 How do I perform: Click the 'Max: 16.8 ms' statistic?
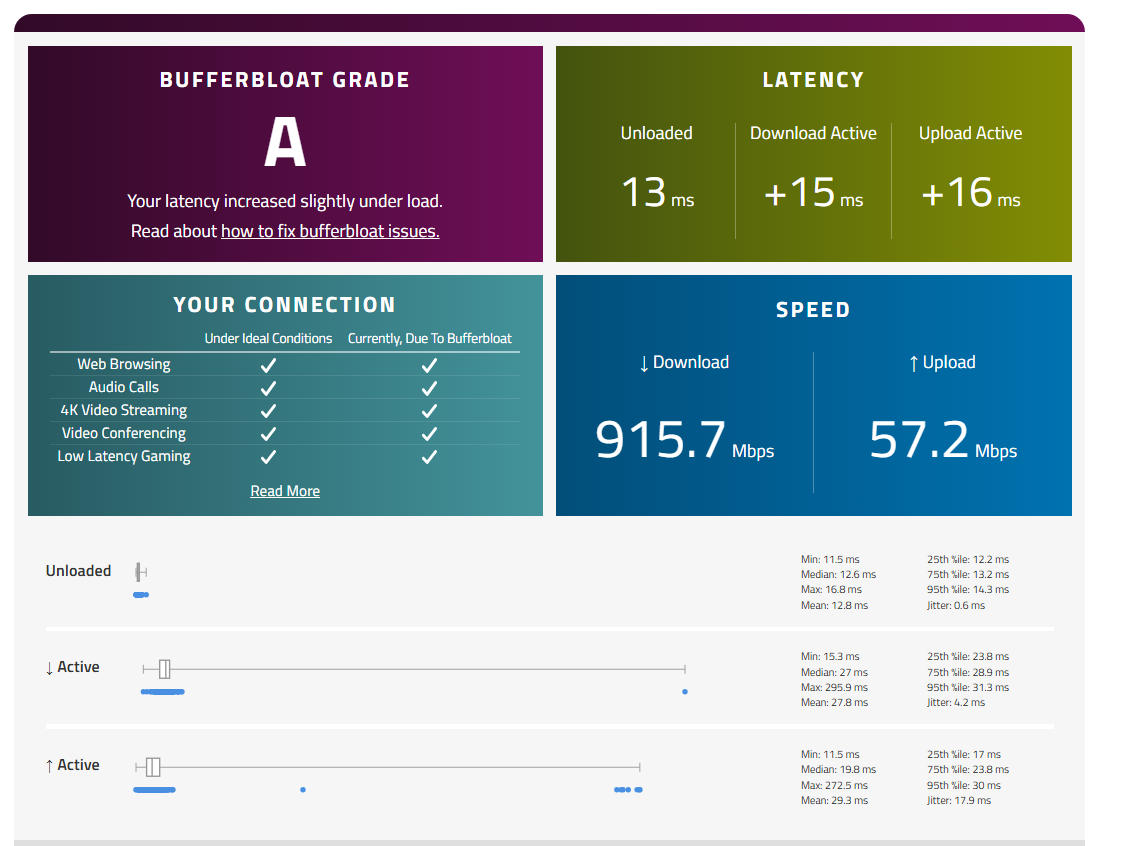(832, 589)
